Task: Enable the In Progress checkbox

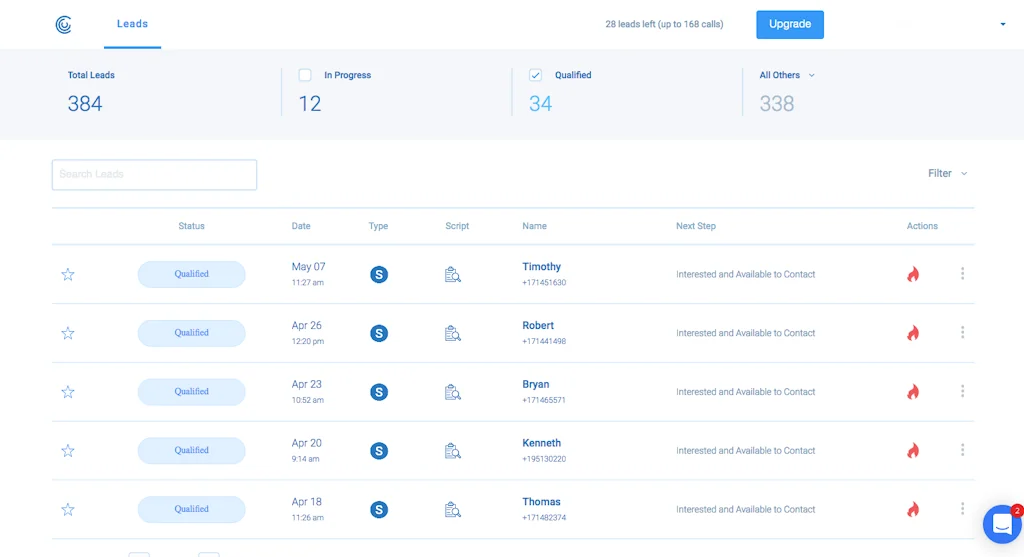Action: tap(305, 75)
